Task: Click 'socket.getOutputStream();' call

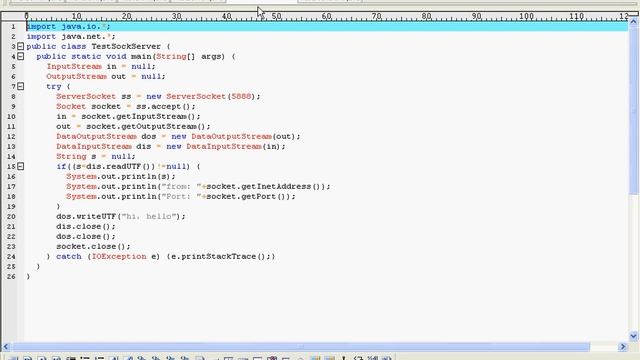Action: pos(148,127)
